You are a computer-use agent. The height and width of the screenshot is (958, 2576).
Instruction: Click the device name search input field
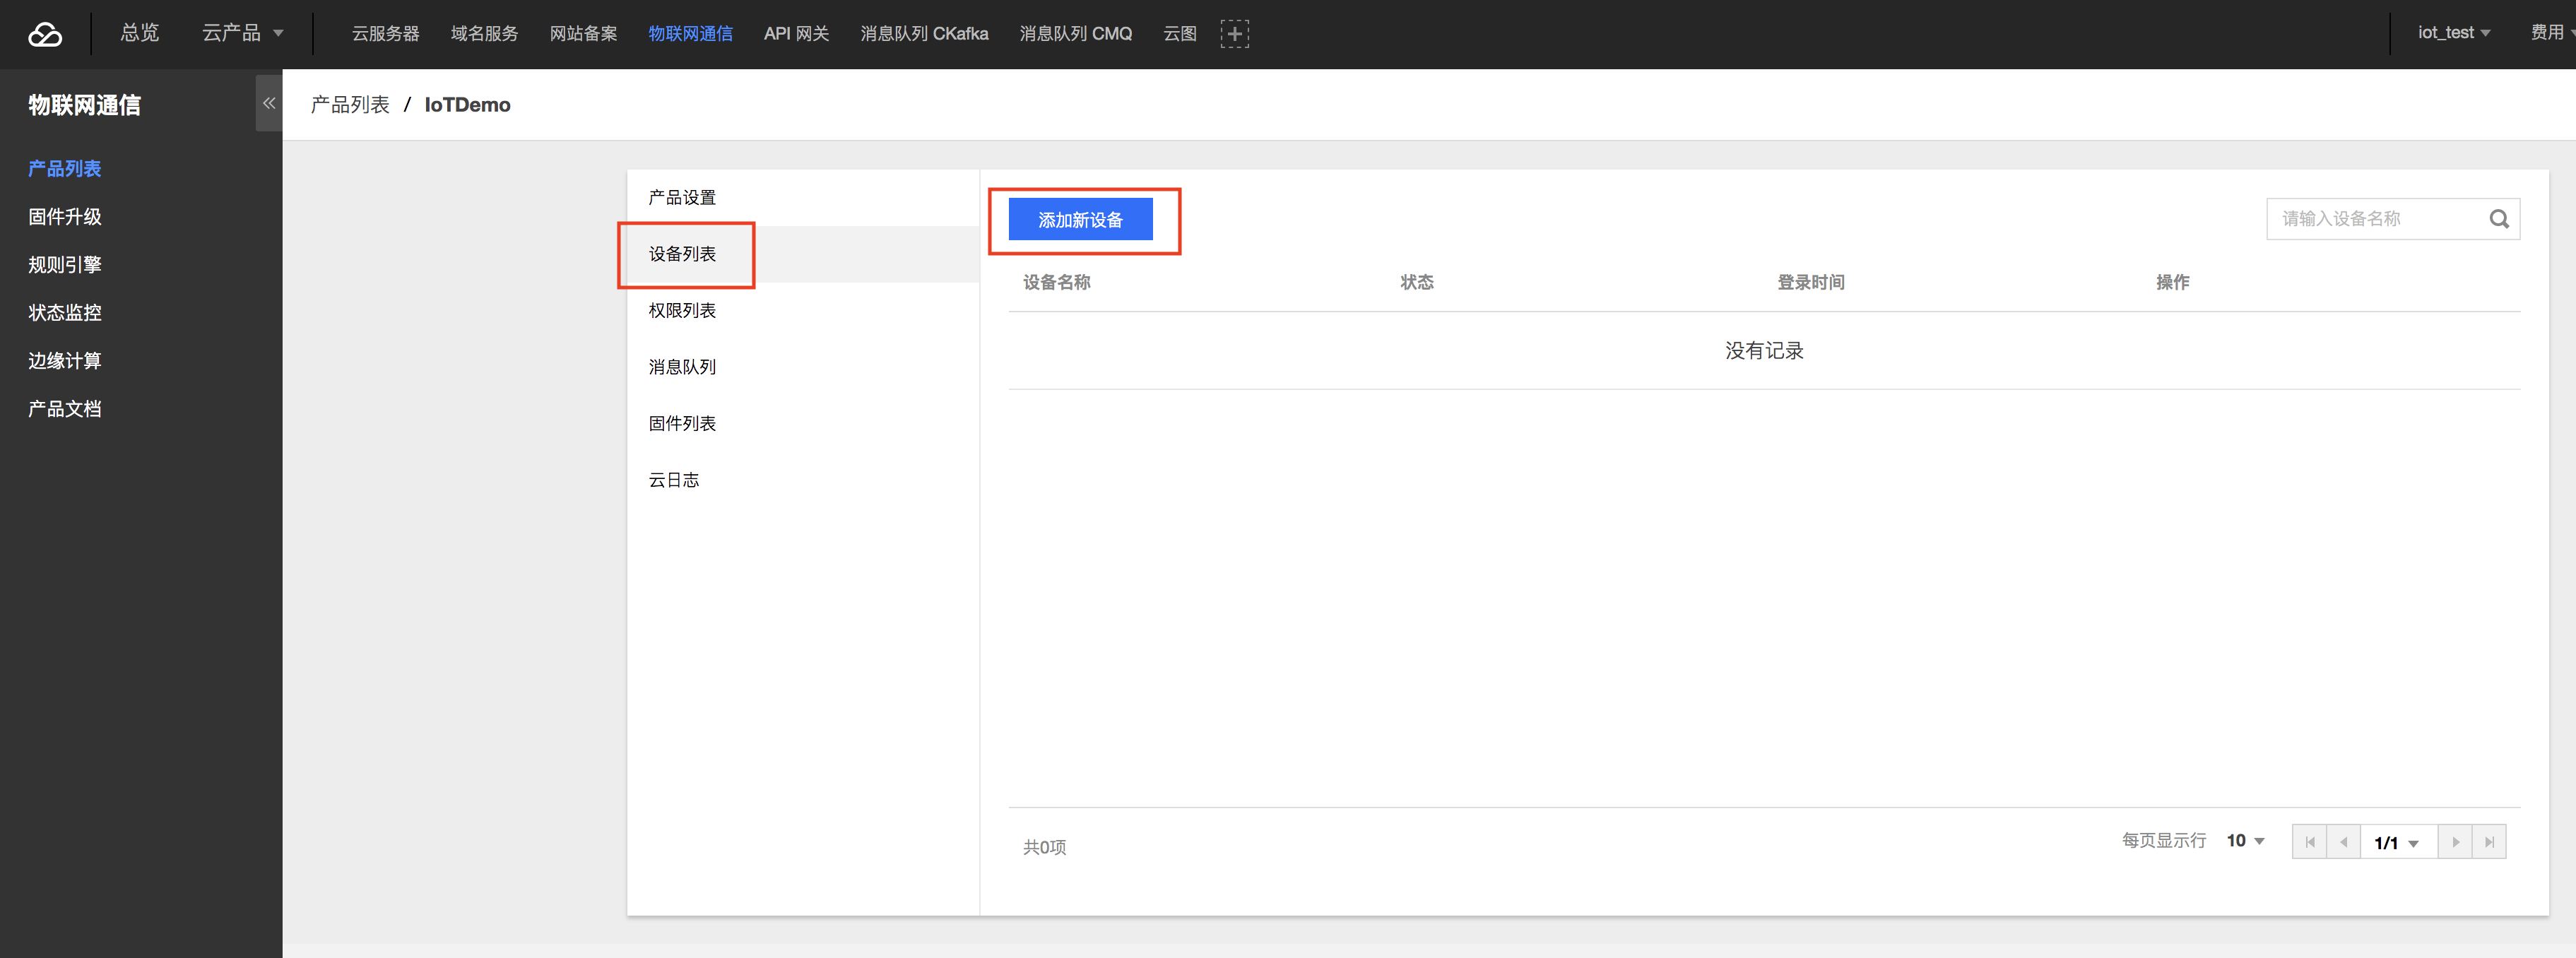tap(2377, 219)
